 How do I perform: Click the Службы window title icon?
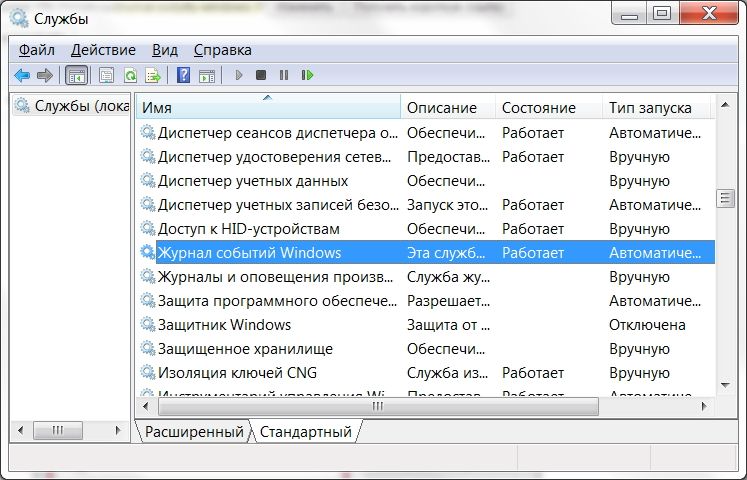pos(19,18)
